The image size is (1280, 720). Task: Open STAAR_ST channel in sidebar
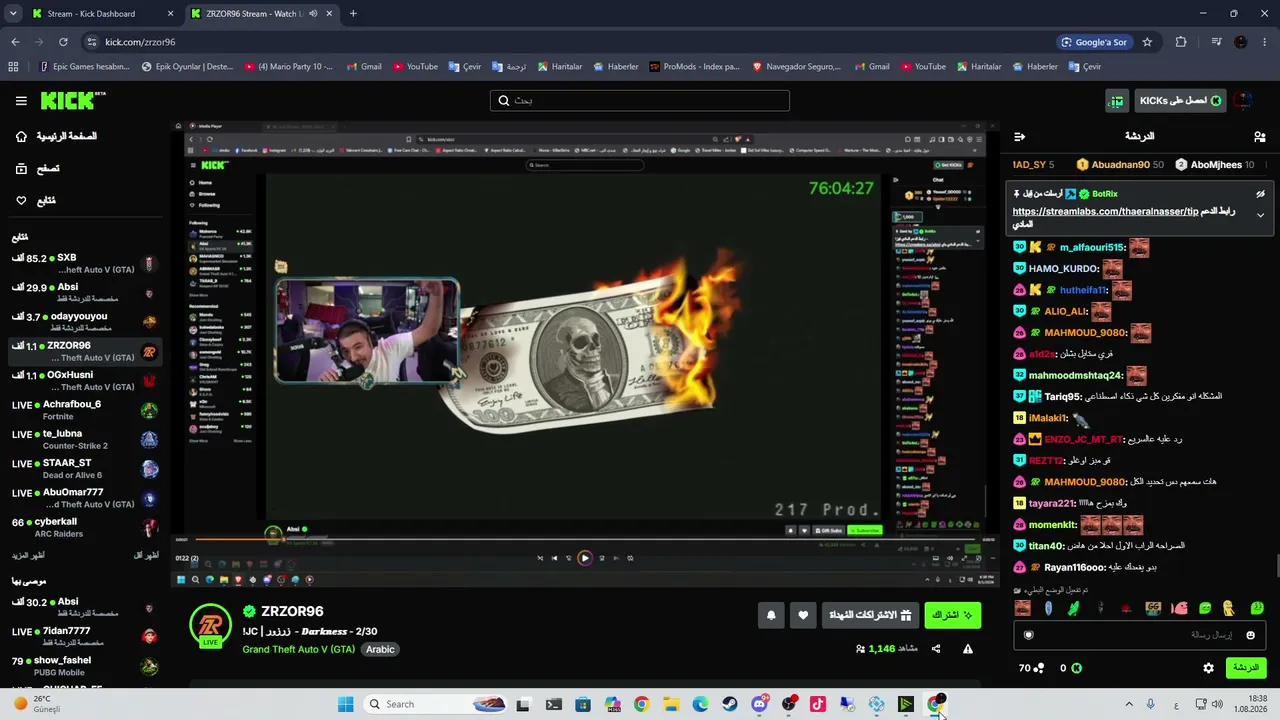coord(85,469)
